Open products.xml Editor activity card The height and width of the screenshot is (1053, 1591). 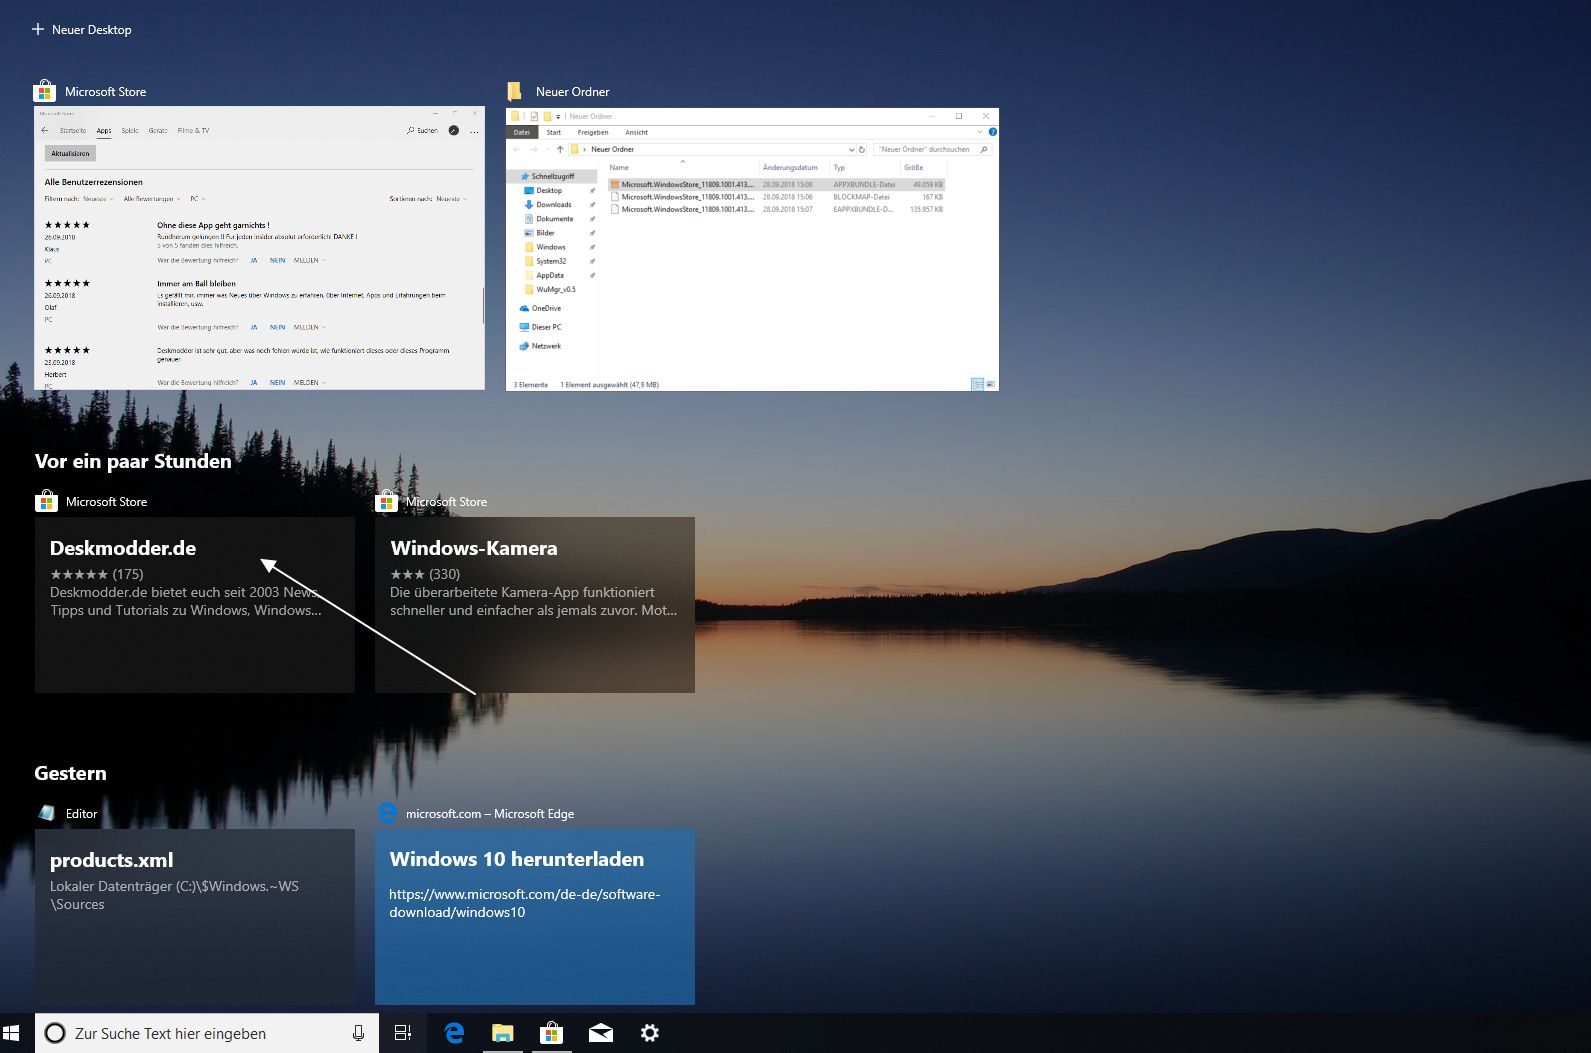pos(195,916)
